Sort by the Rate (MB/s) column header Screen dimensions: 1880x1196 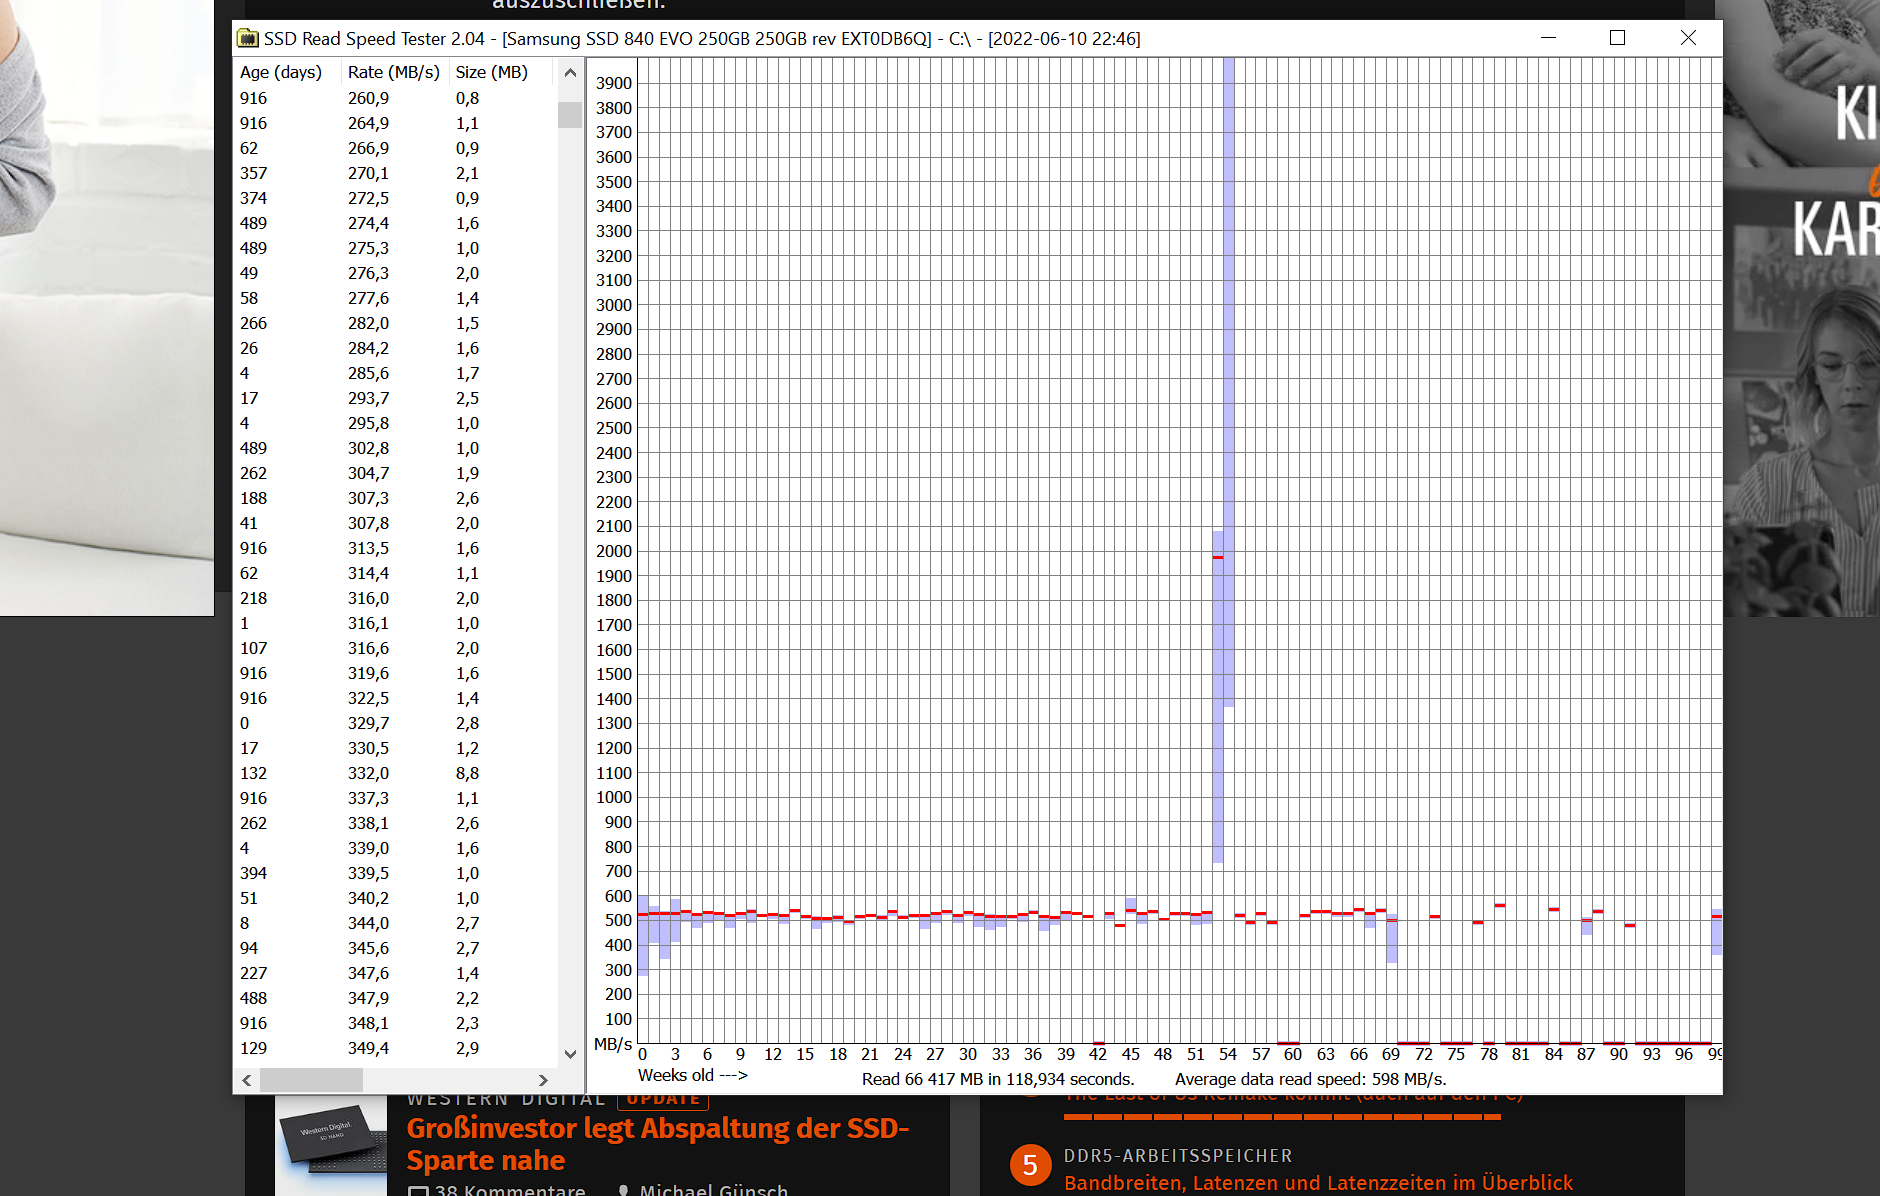click(x=394, y=72)
